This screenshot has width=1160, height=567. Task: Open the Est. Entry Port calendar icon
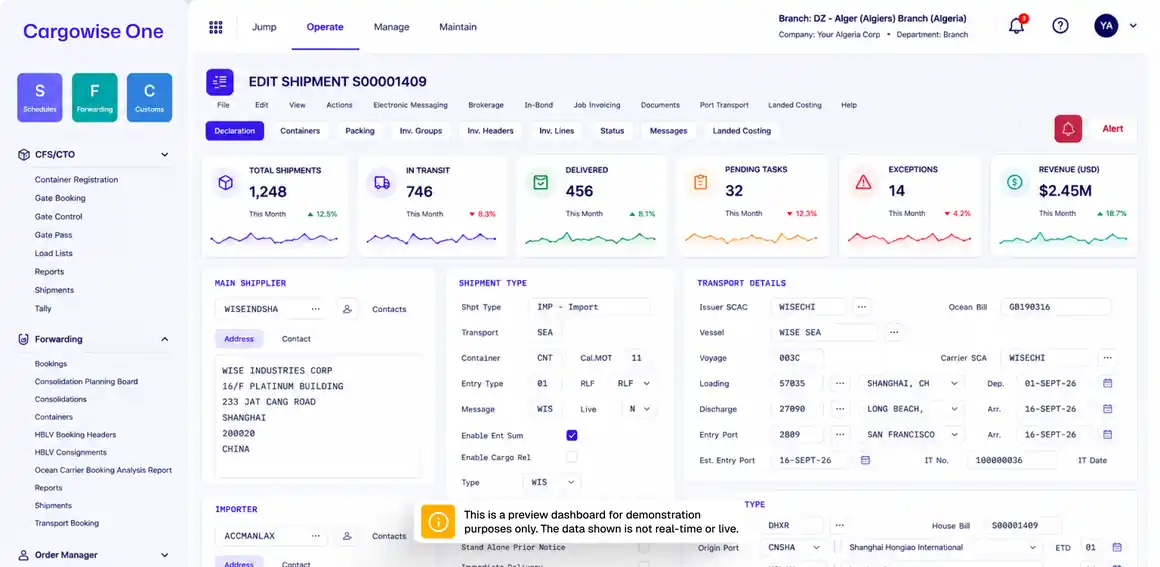pos(865,460)
